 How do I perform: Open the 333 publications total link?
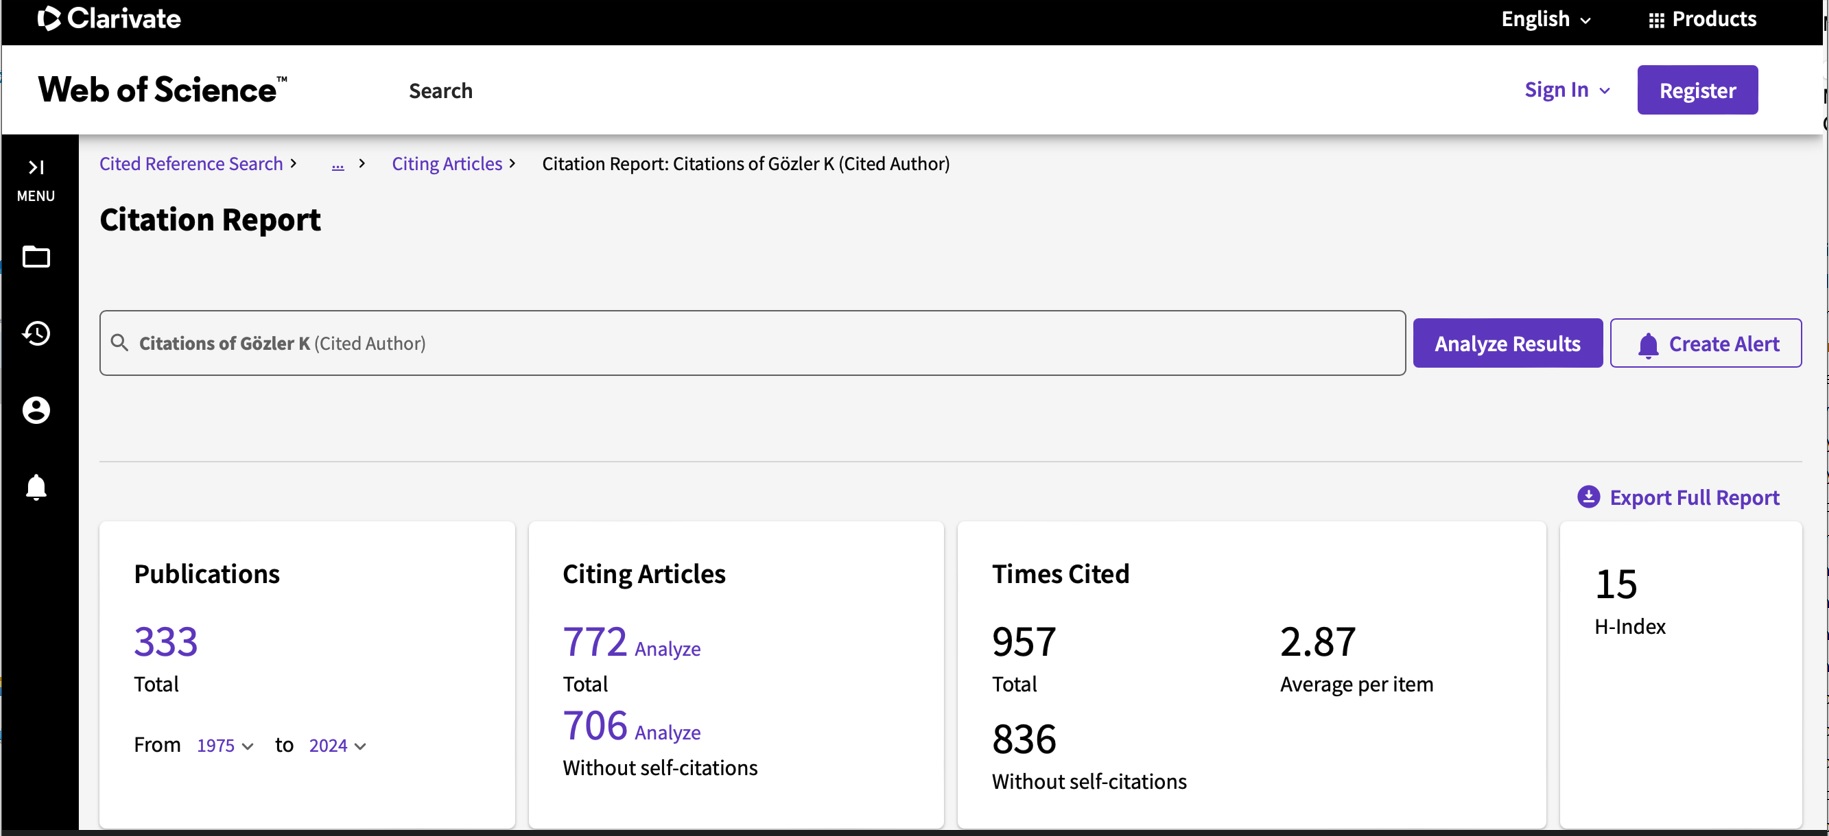[x=166, y=641]
